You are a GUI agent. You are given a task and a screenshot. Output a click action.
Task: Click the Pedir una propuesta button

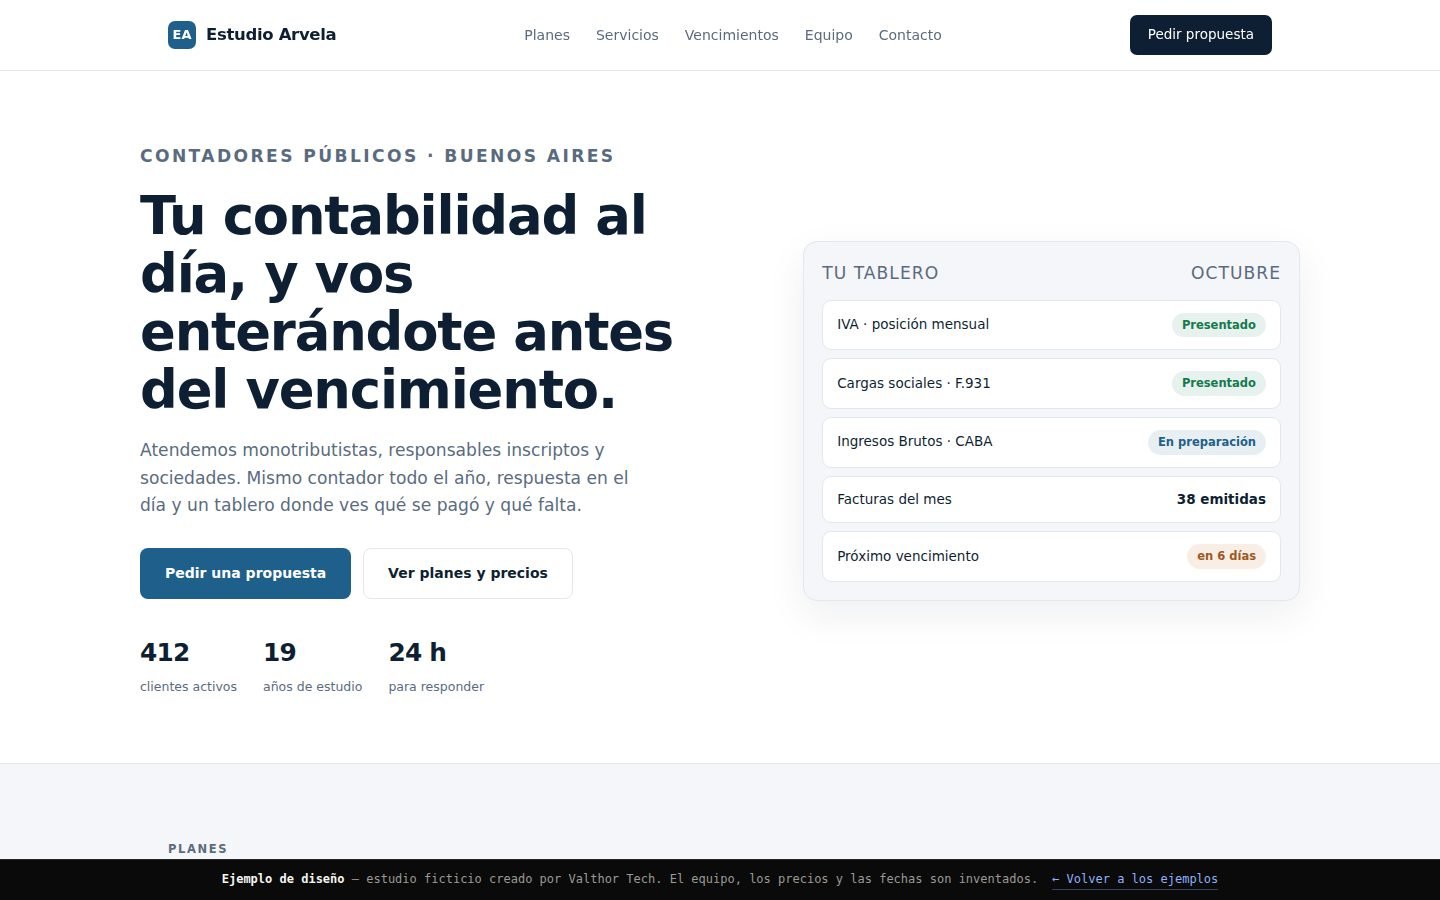pyautogui.click(x=245, y=573)
